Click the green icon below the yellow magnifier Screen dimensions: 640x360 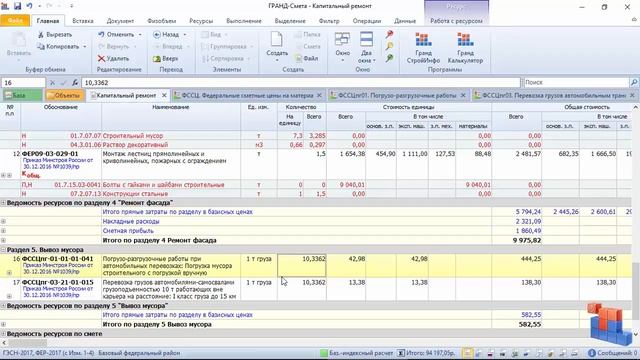[389, 58]
